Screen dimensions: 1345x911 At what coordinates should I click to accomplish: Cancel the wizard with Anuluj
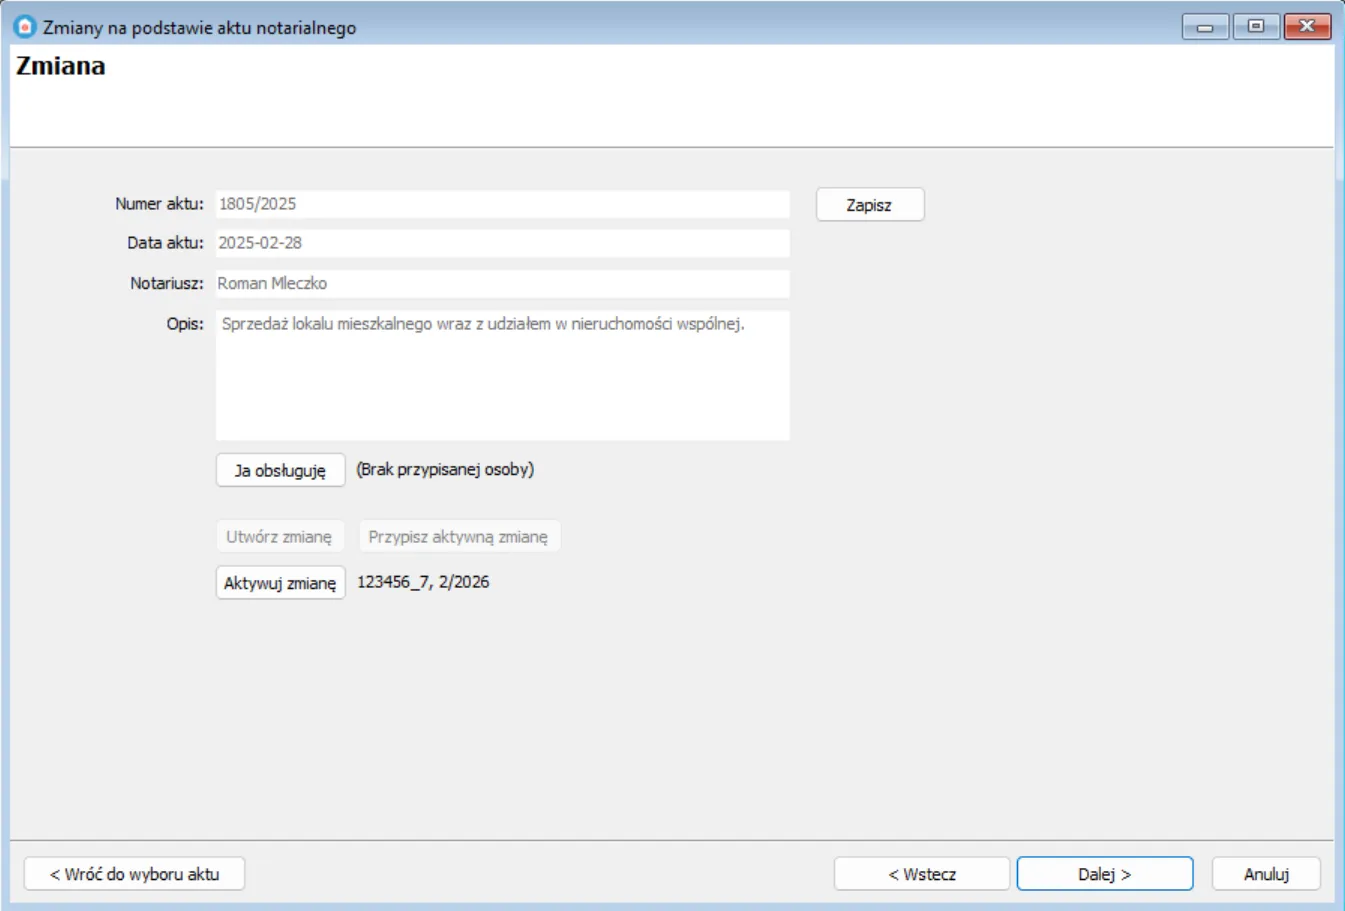(1266, 874)
